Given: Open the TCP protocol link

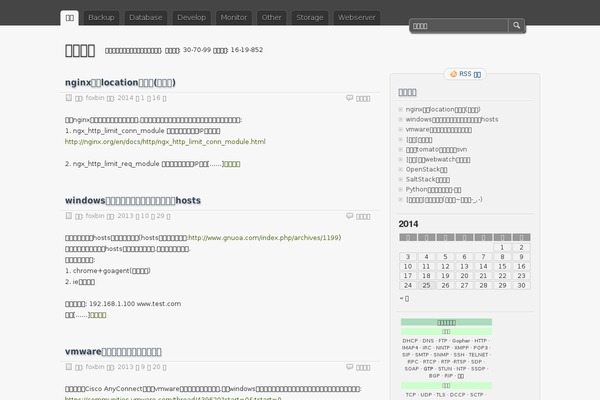Looking at the screenshot, I should (411, 395).
